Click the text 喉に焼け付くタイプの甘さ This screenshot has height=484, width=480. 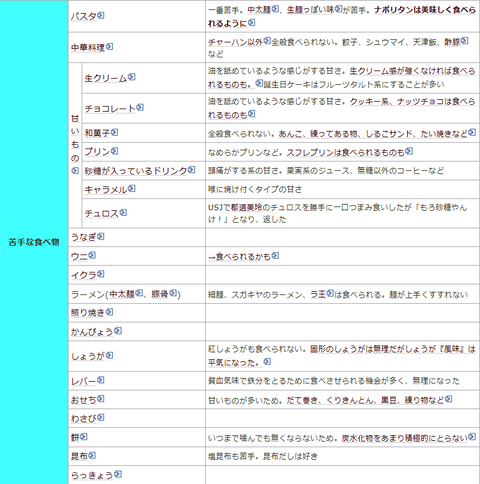[255, 189]
